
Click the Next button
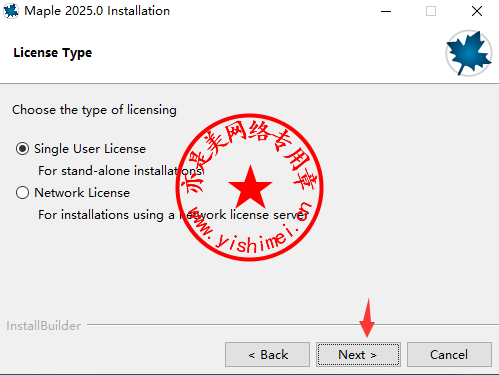coord(358,355)
